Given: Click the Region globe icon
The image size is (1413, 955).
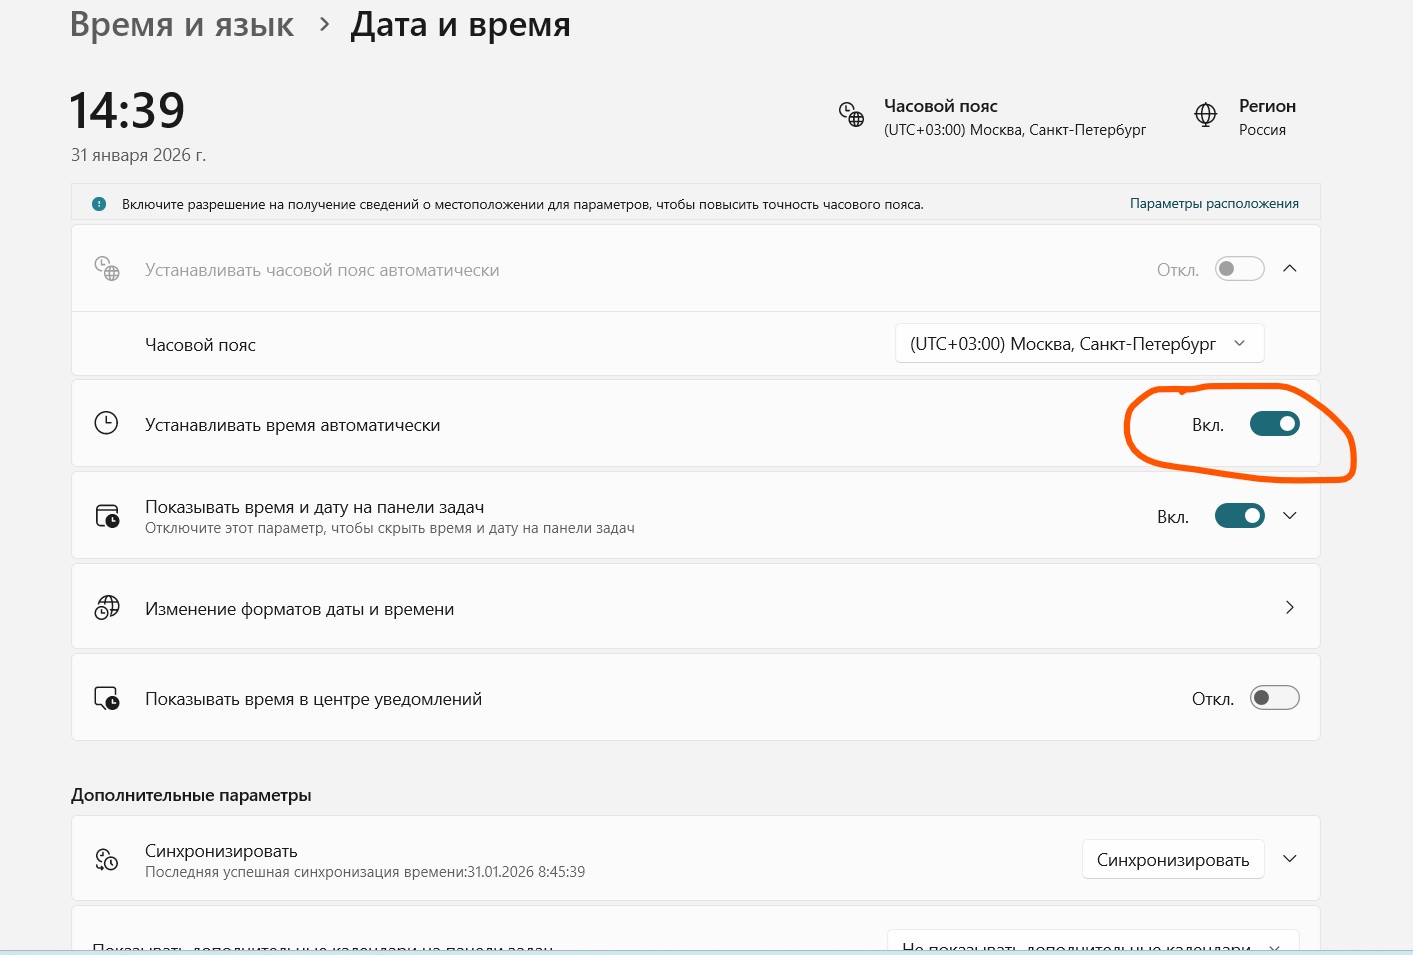Looking at the screenshot, I should [x=1206, y=115].
